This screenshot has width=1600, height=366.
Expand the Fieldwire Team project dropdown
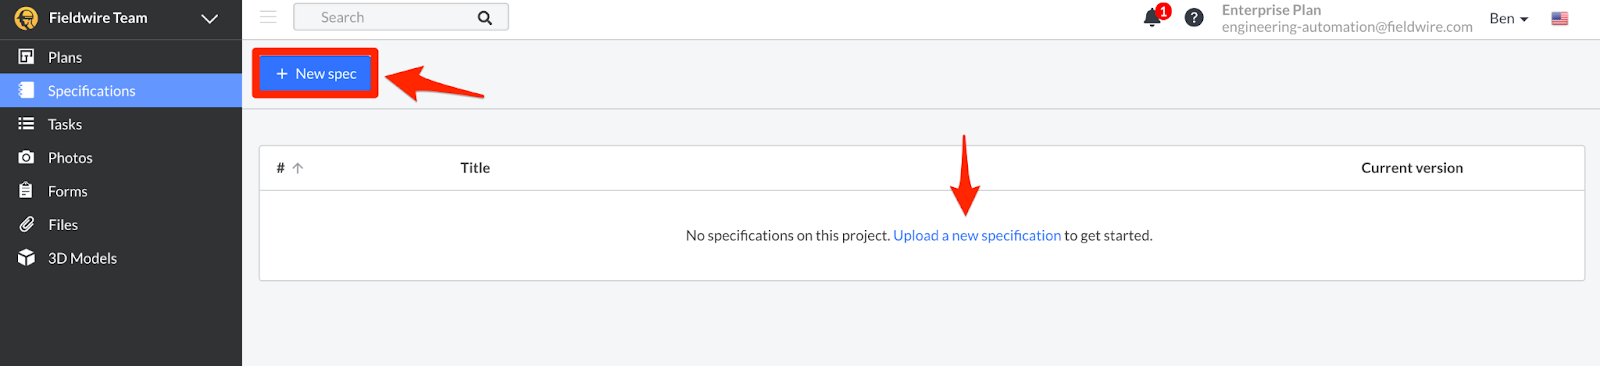pos(210,18)
